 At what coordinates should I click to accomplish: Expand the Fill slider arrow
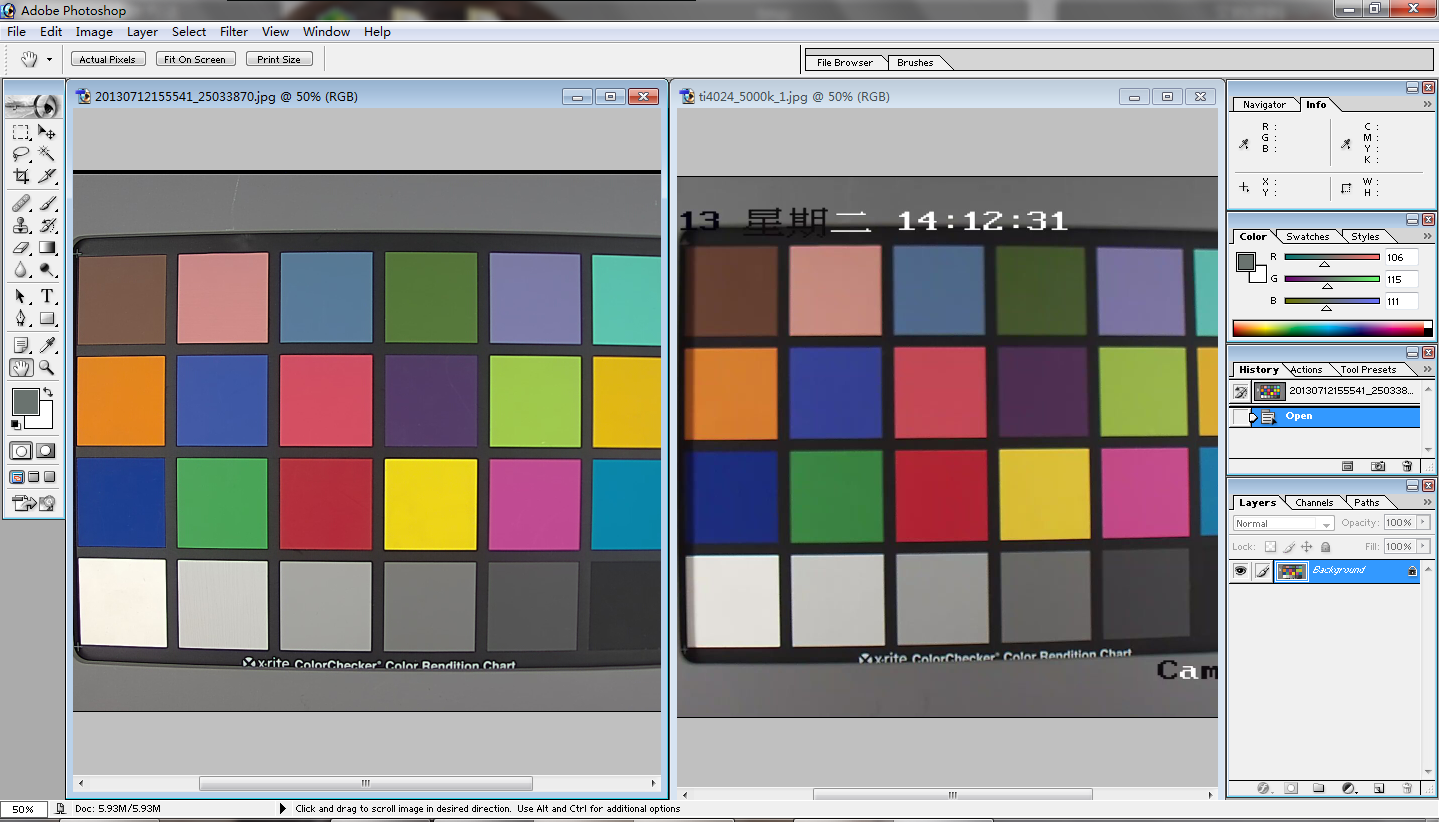(1423, 547)
